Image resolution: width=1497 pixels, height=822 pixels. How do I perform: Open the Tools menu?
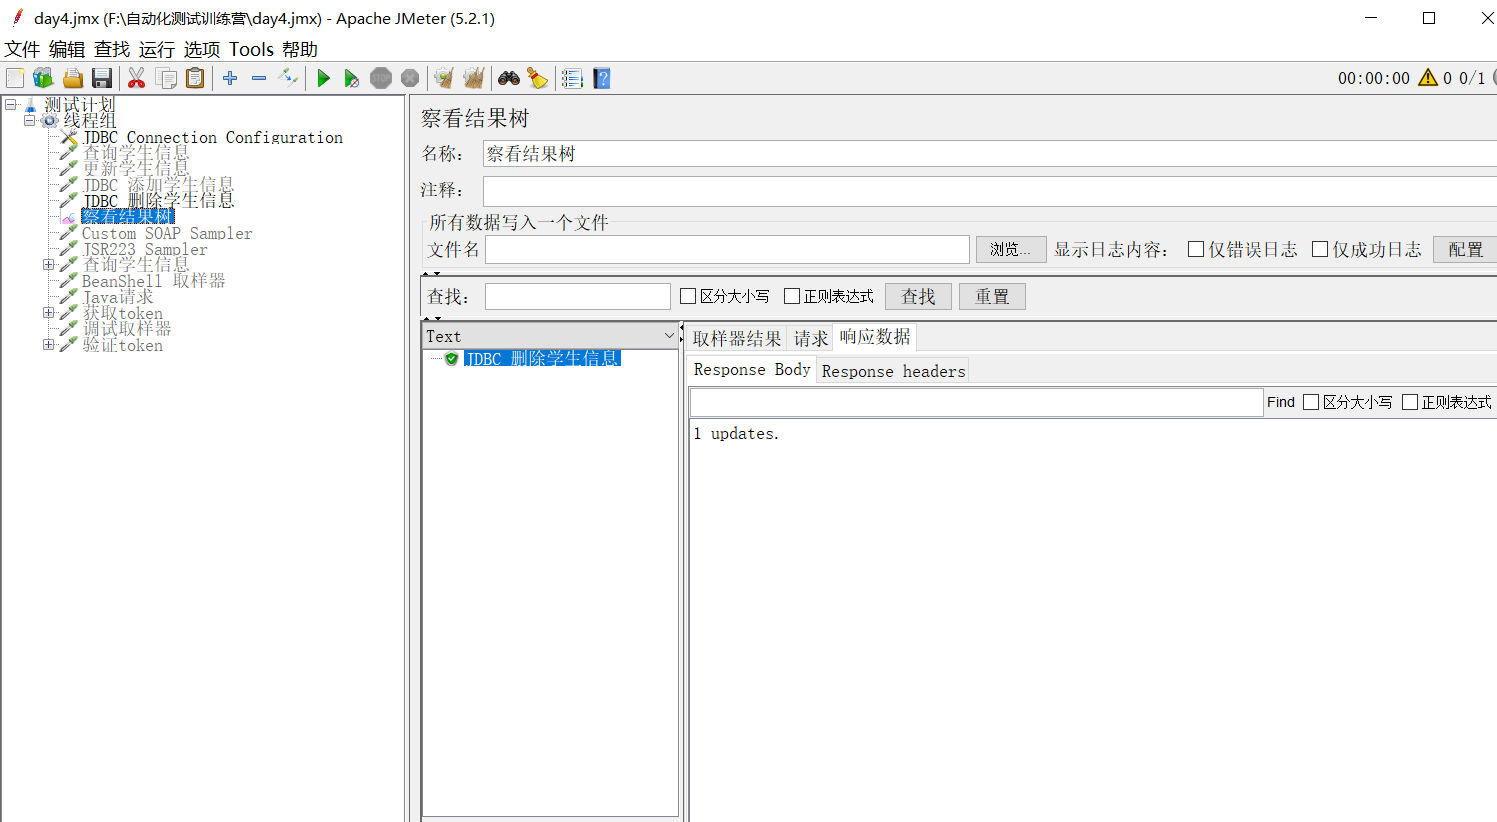251,49
